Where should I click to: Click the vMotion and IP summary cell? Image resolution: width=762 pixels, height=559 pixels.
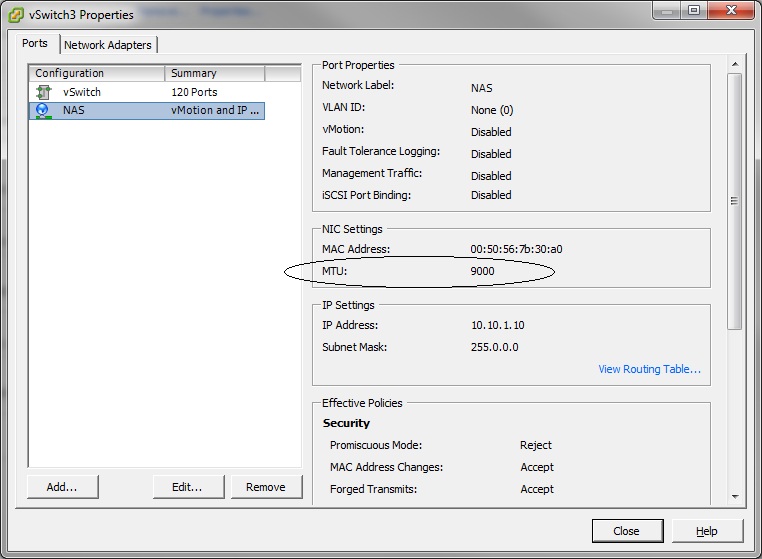215,110
